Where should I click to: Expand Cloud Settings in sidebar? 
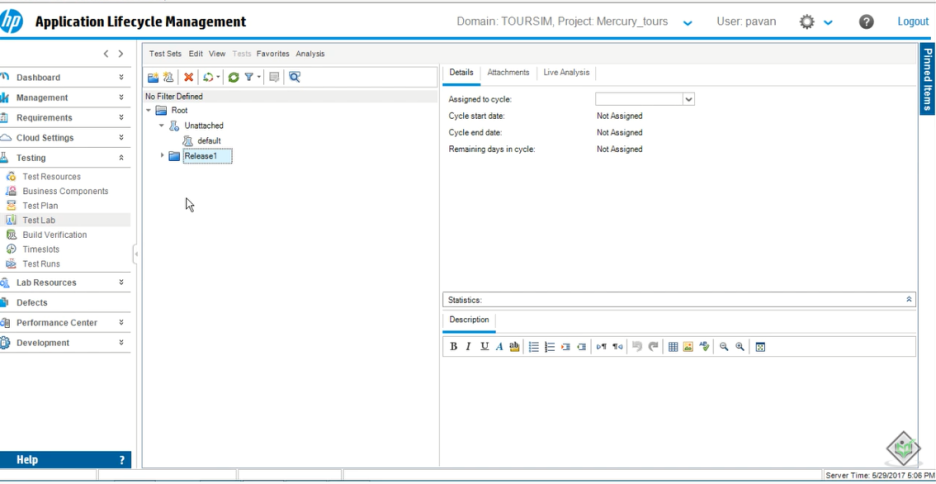121,137
